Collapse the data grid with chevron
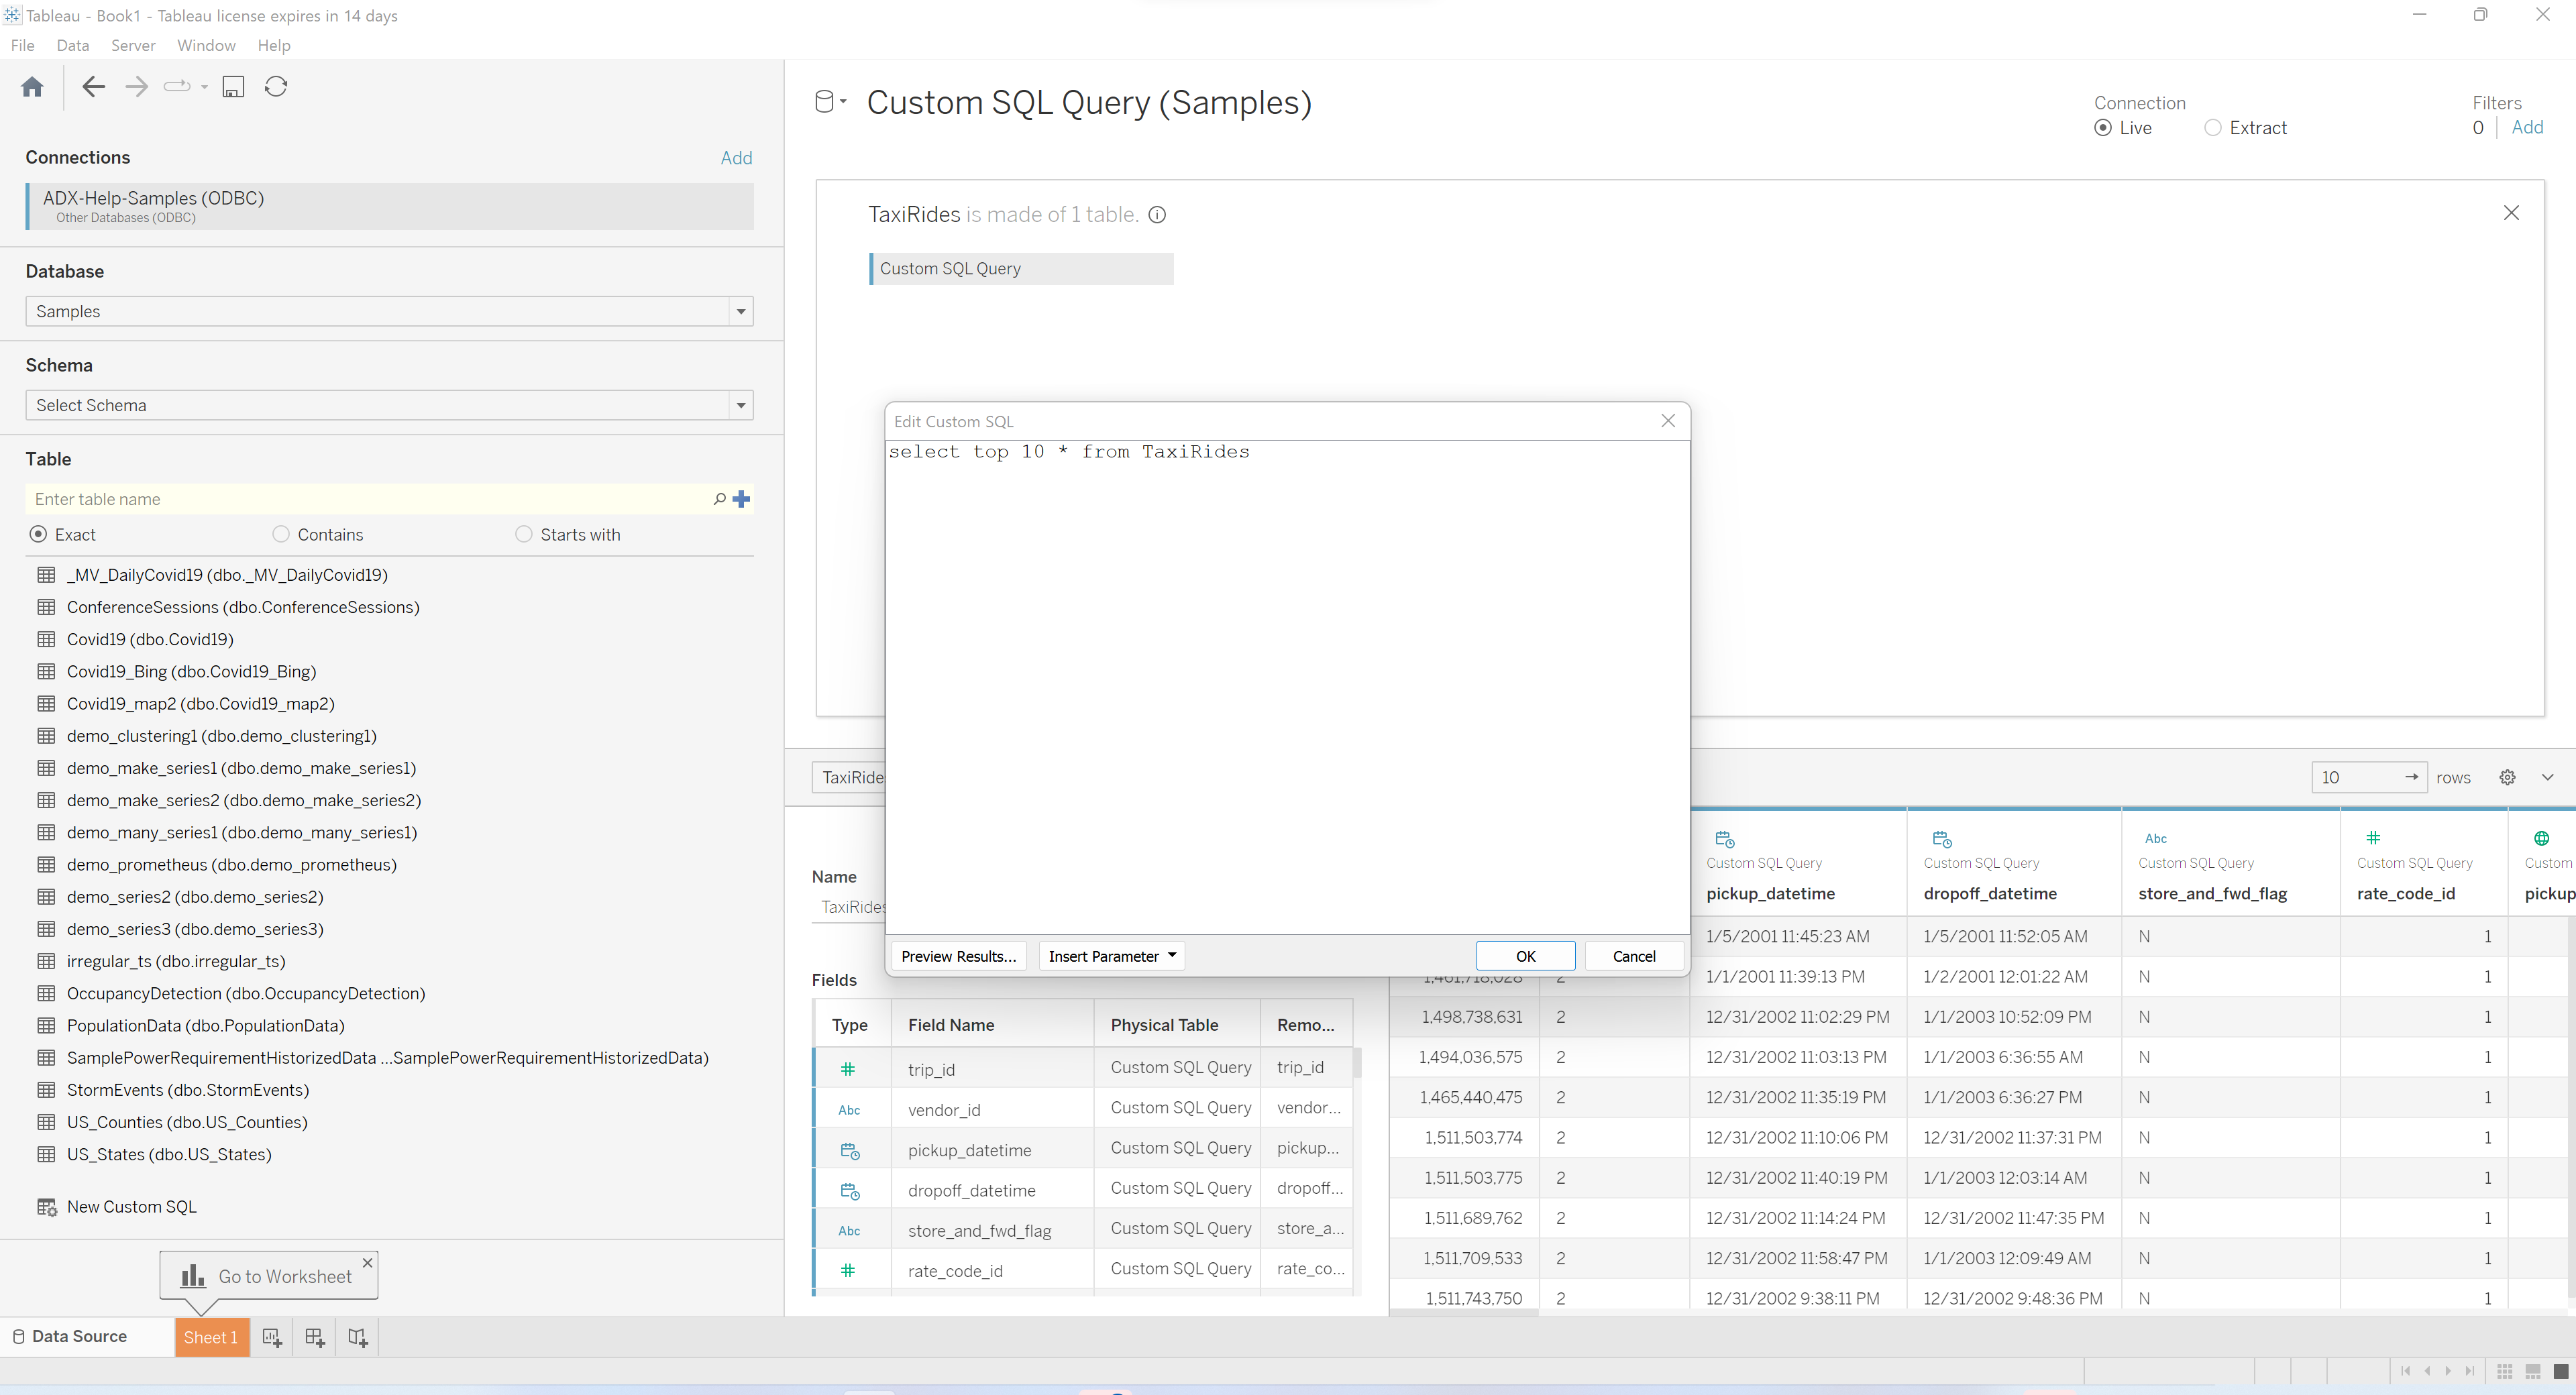The image size is (2576, 1395). [2547, 778]
